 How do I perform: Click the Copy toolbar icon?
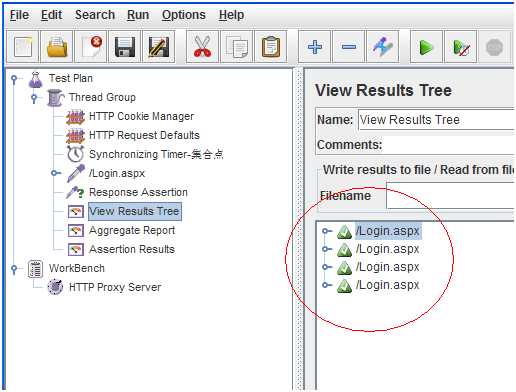(x=236, y=47)
